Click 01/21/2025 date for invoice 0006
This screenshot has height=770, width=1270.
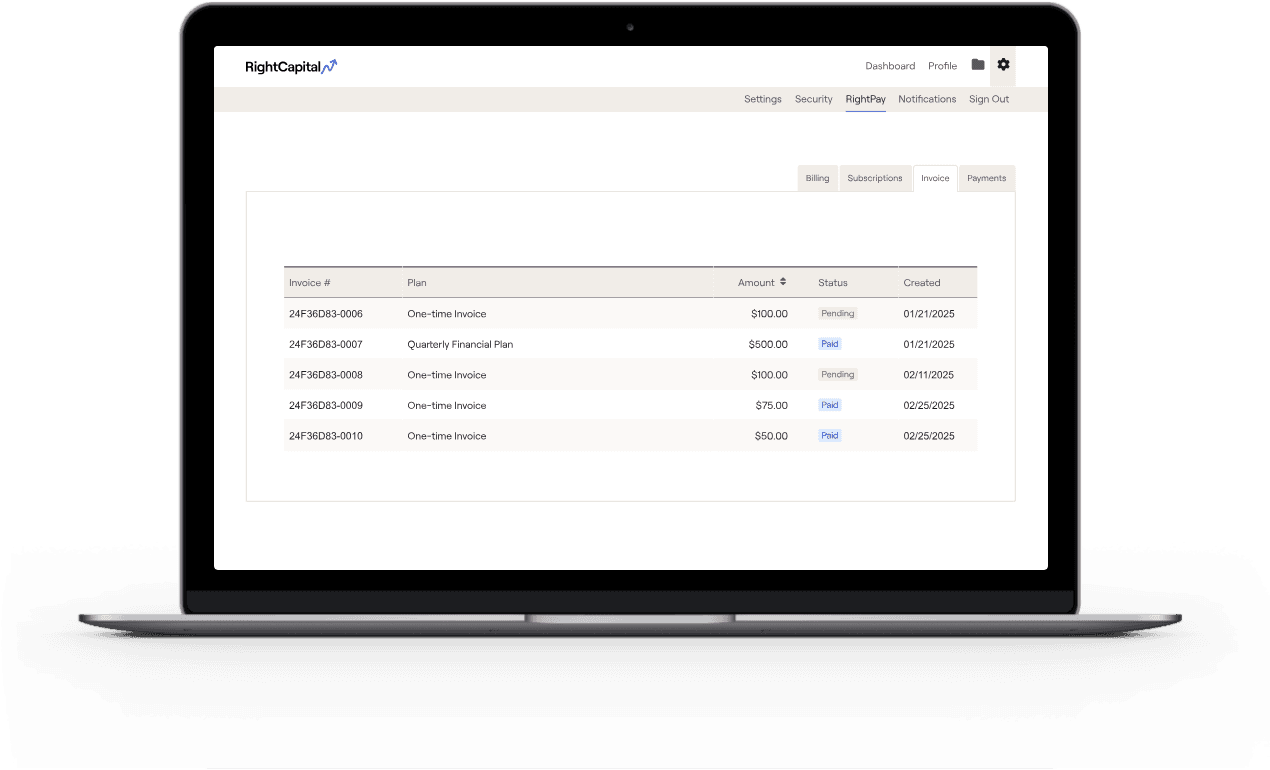[x=929, y=314]
